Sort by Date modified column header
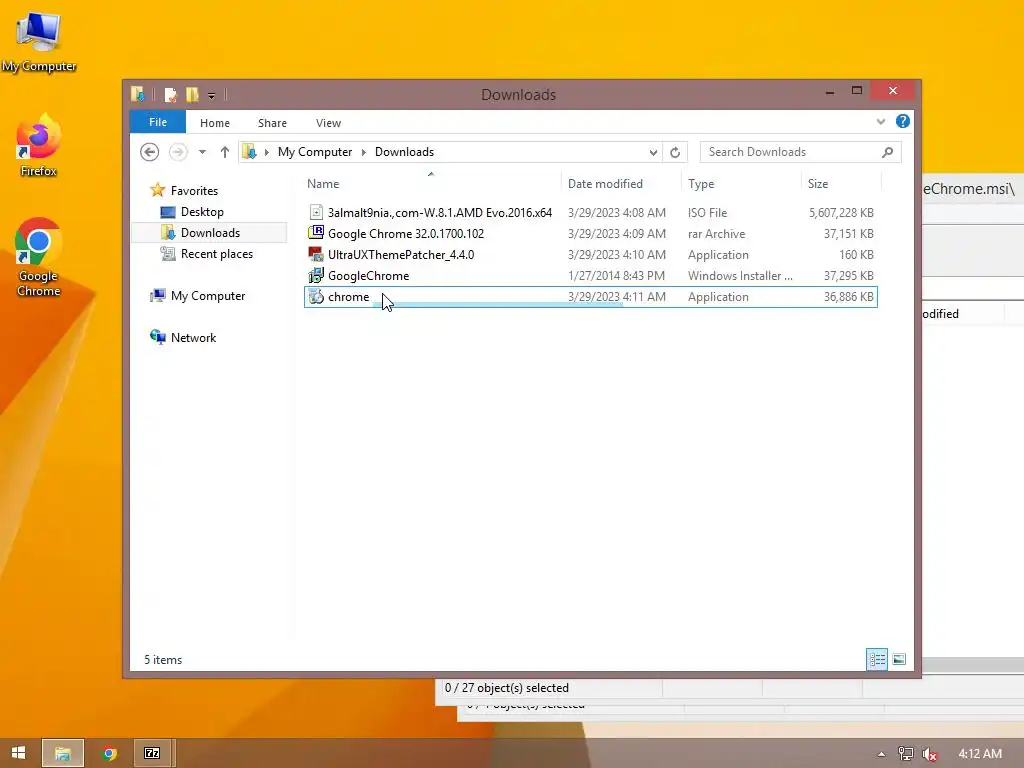 pyautogui.click(x=605, y=184)
